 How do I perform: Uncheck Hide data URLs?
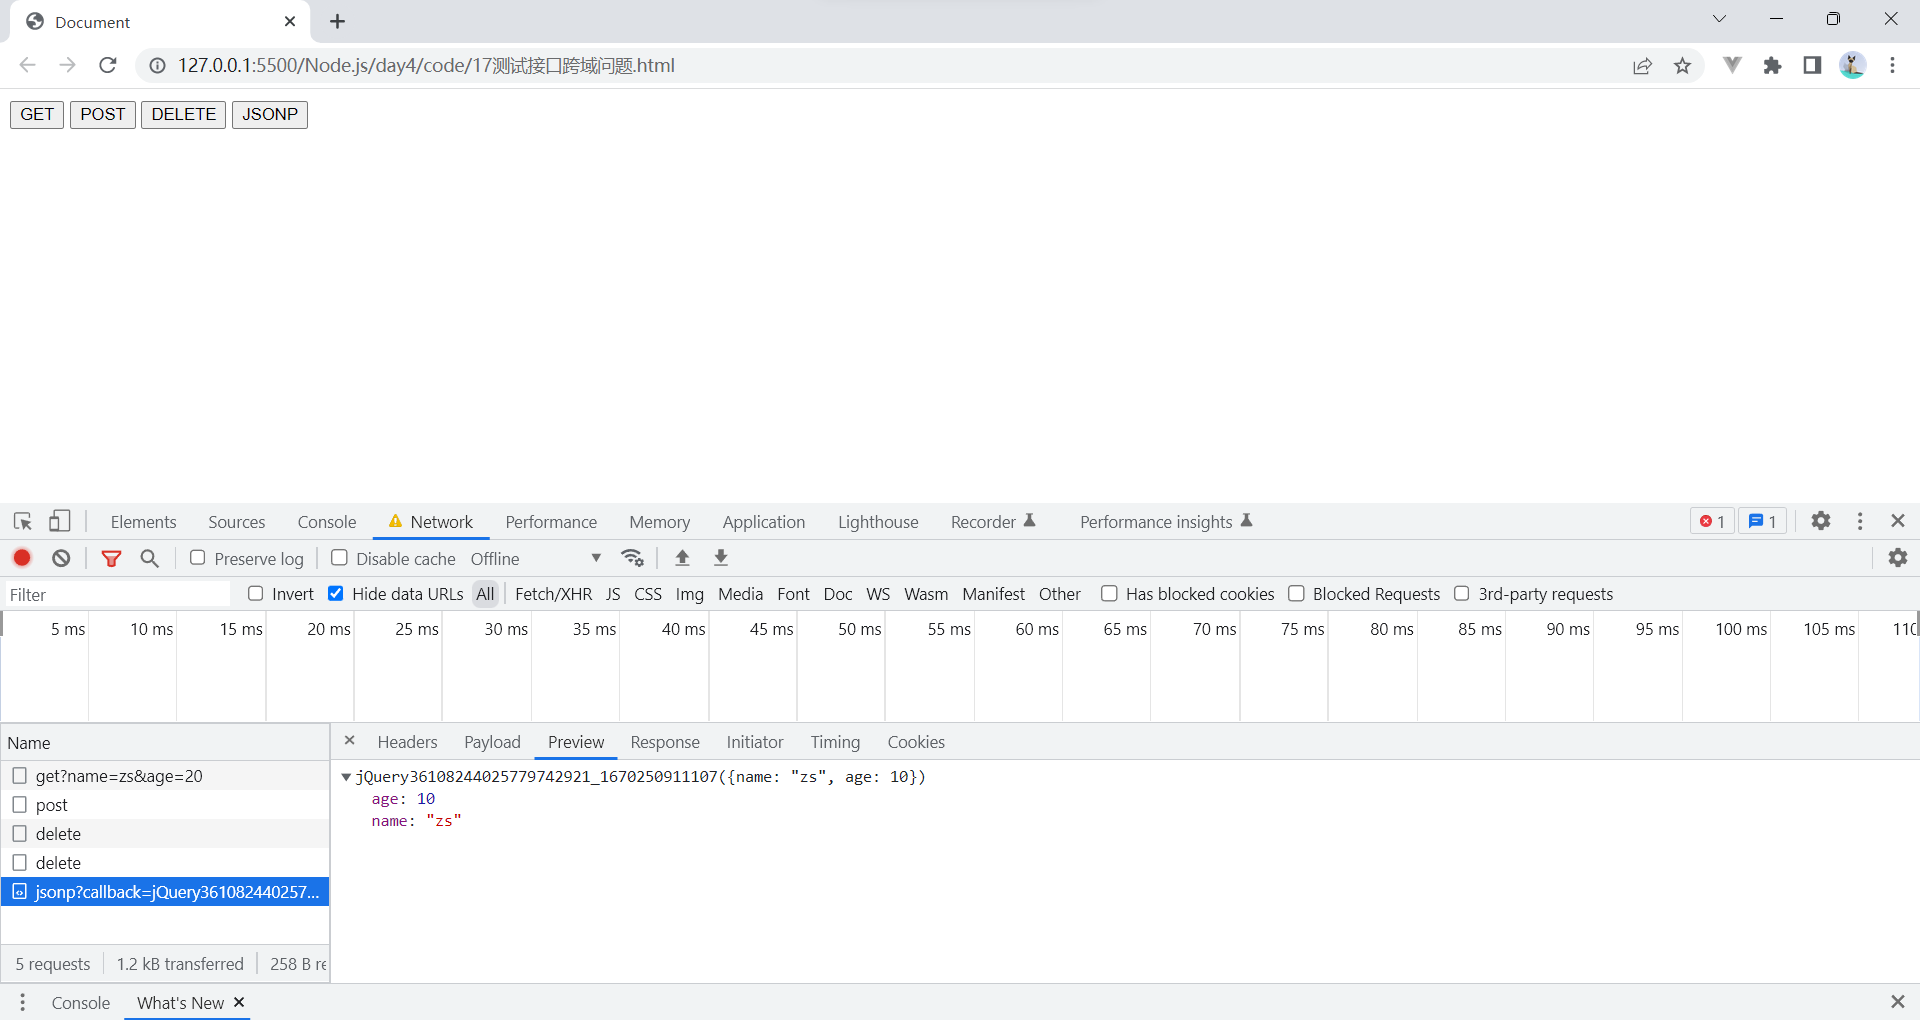[x=335, y=593]
